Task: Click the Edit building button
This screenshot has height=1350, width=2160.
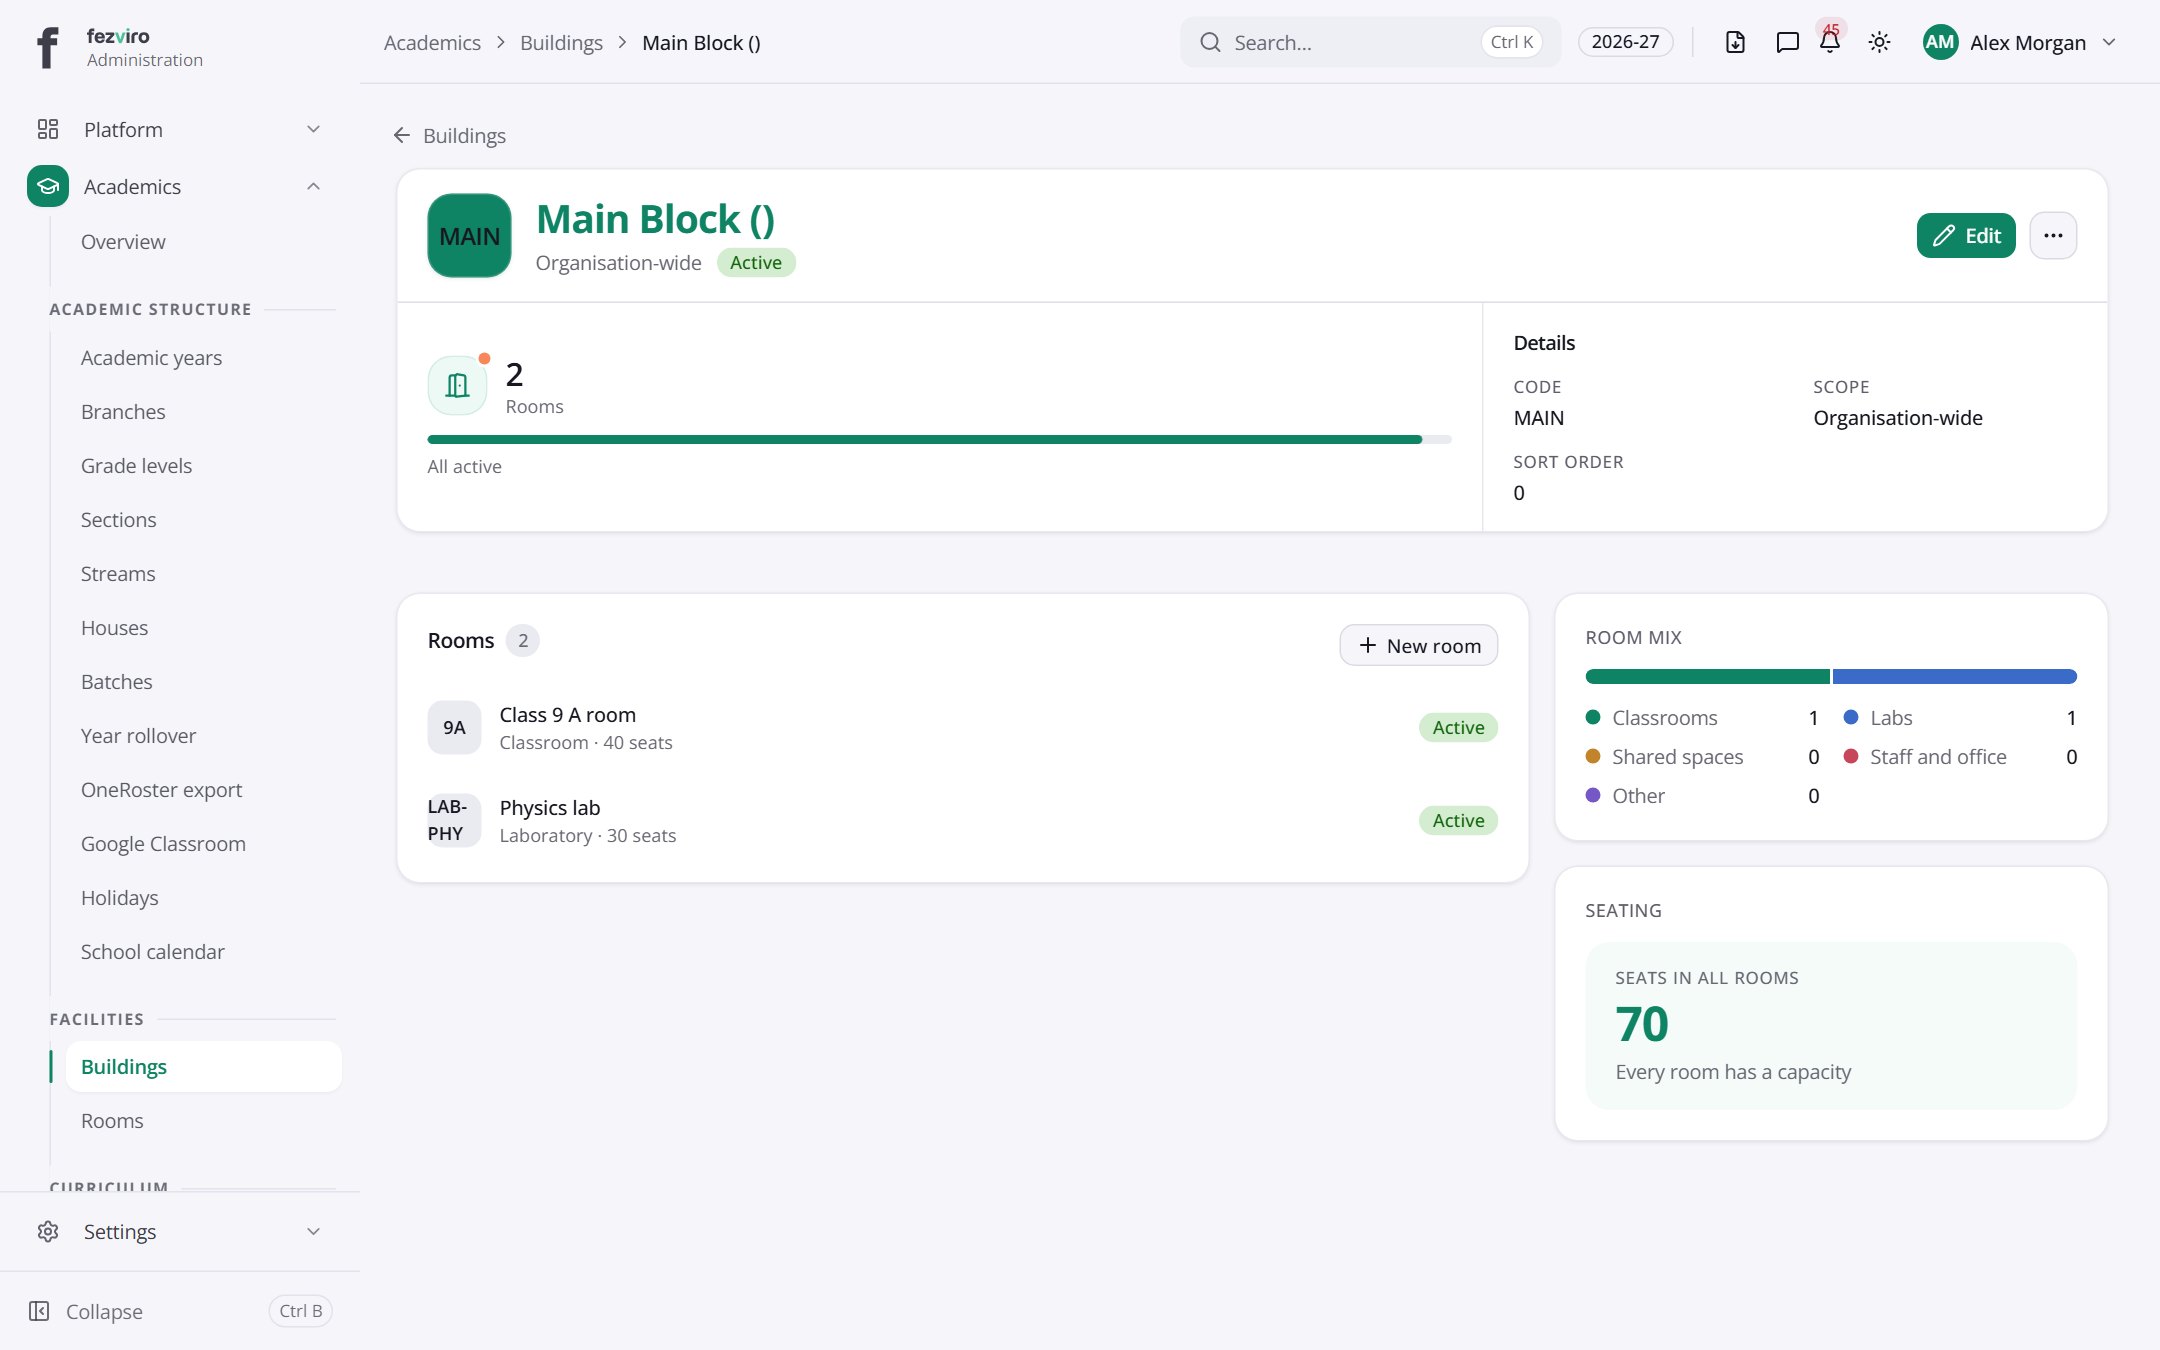Action: pyautogui.click(x=1966, y=236)
